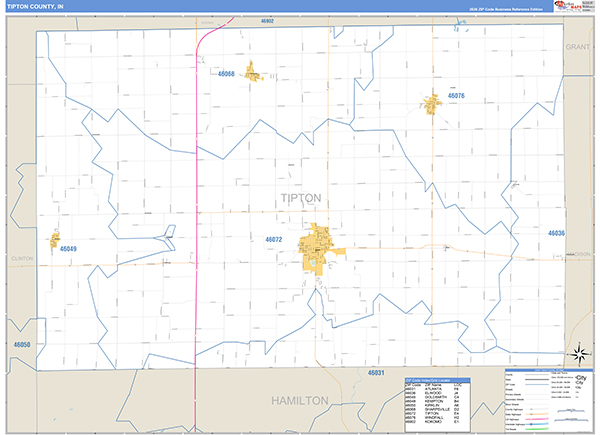This screenshot has width=600, height=435.
Task: Click the ZIP Code Index/Grid Locator header
Action: click(x=438, y=380)
